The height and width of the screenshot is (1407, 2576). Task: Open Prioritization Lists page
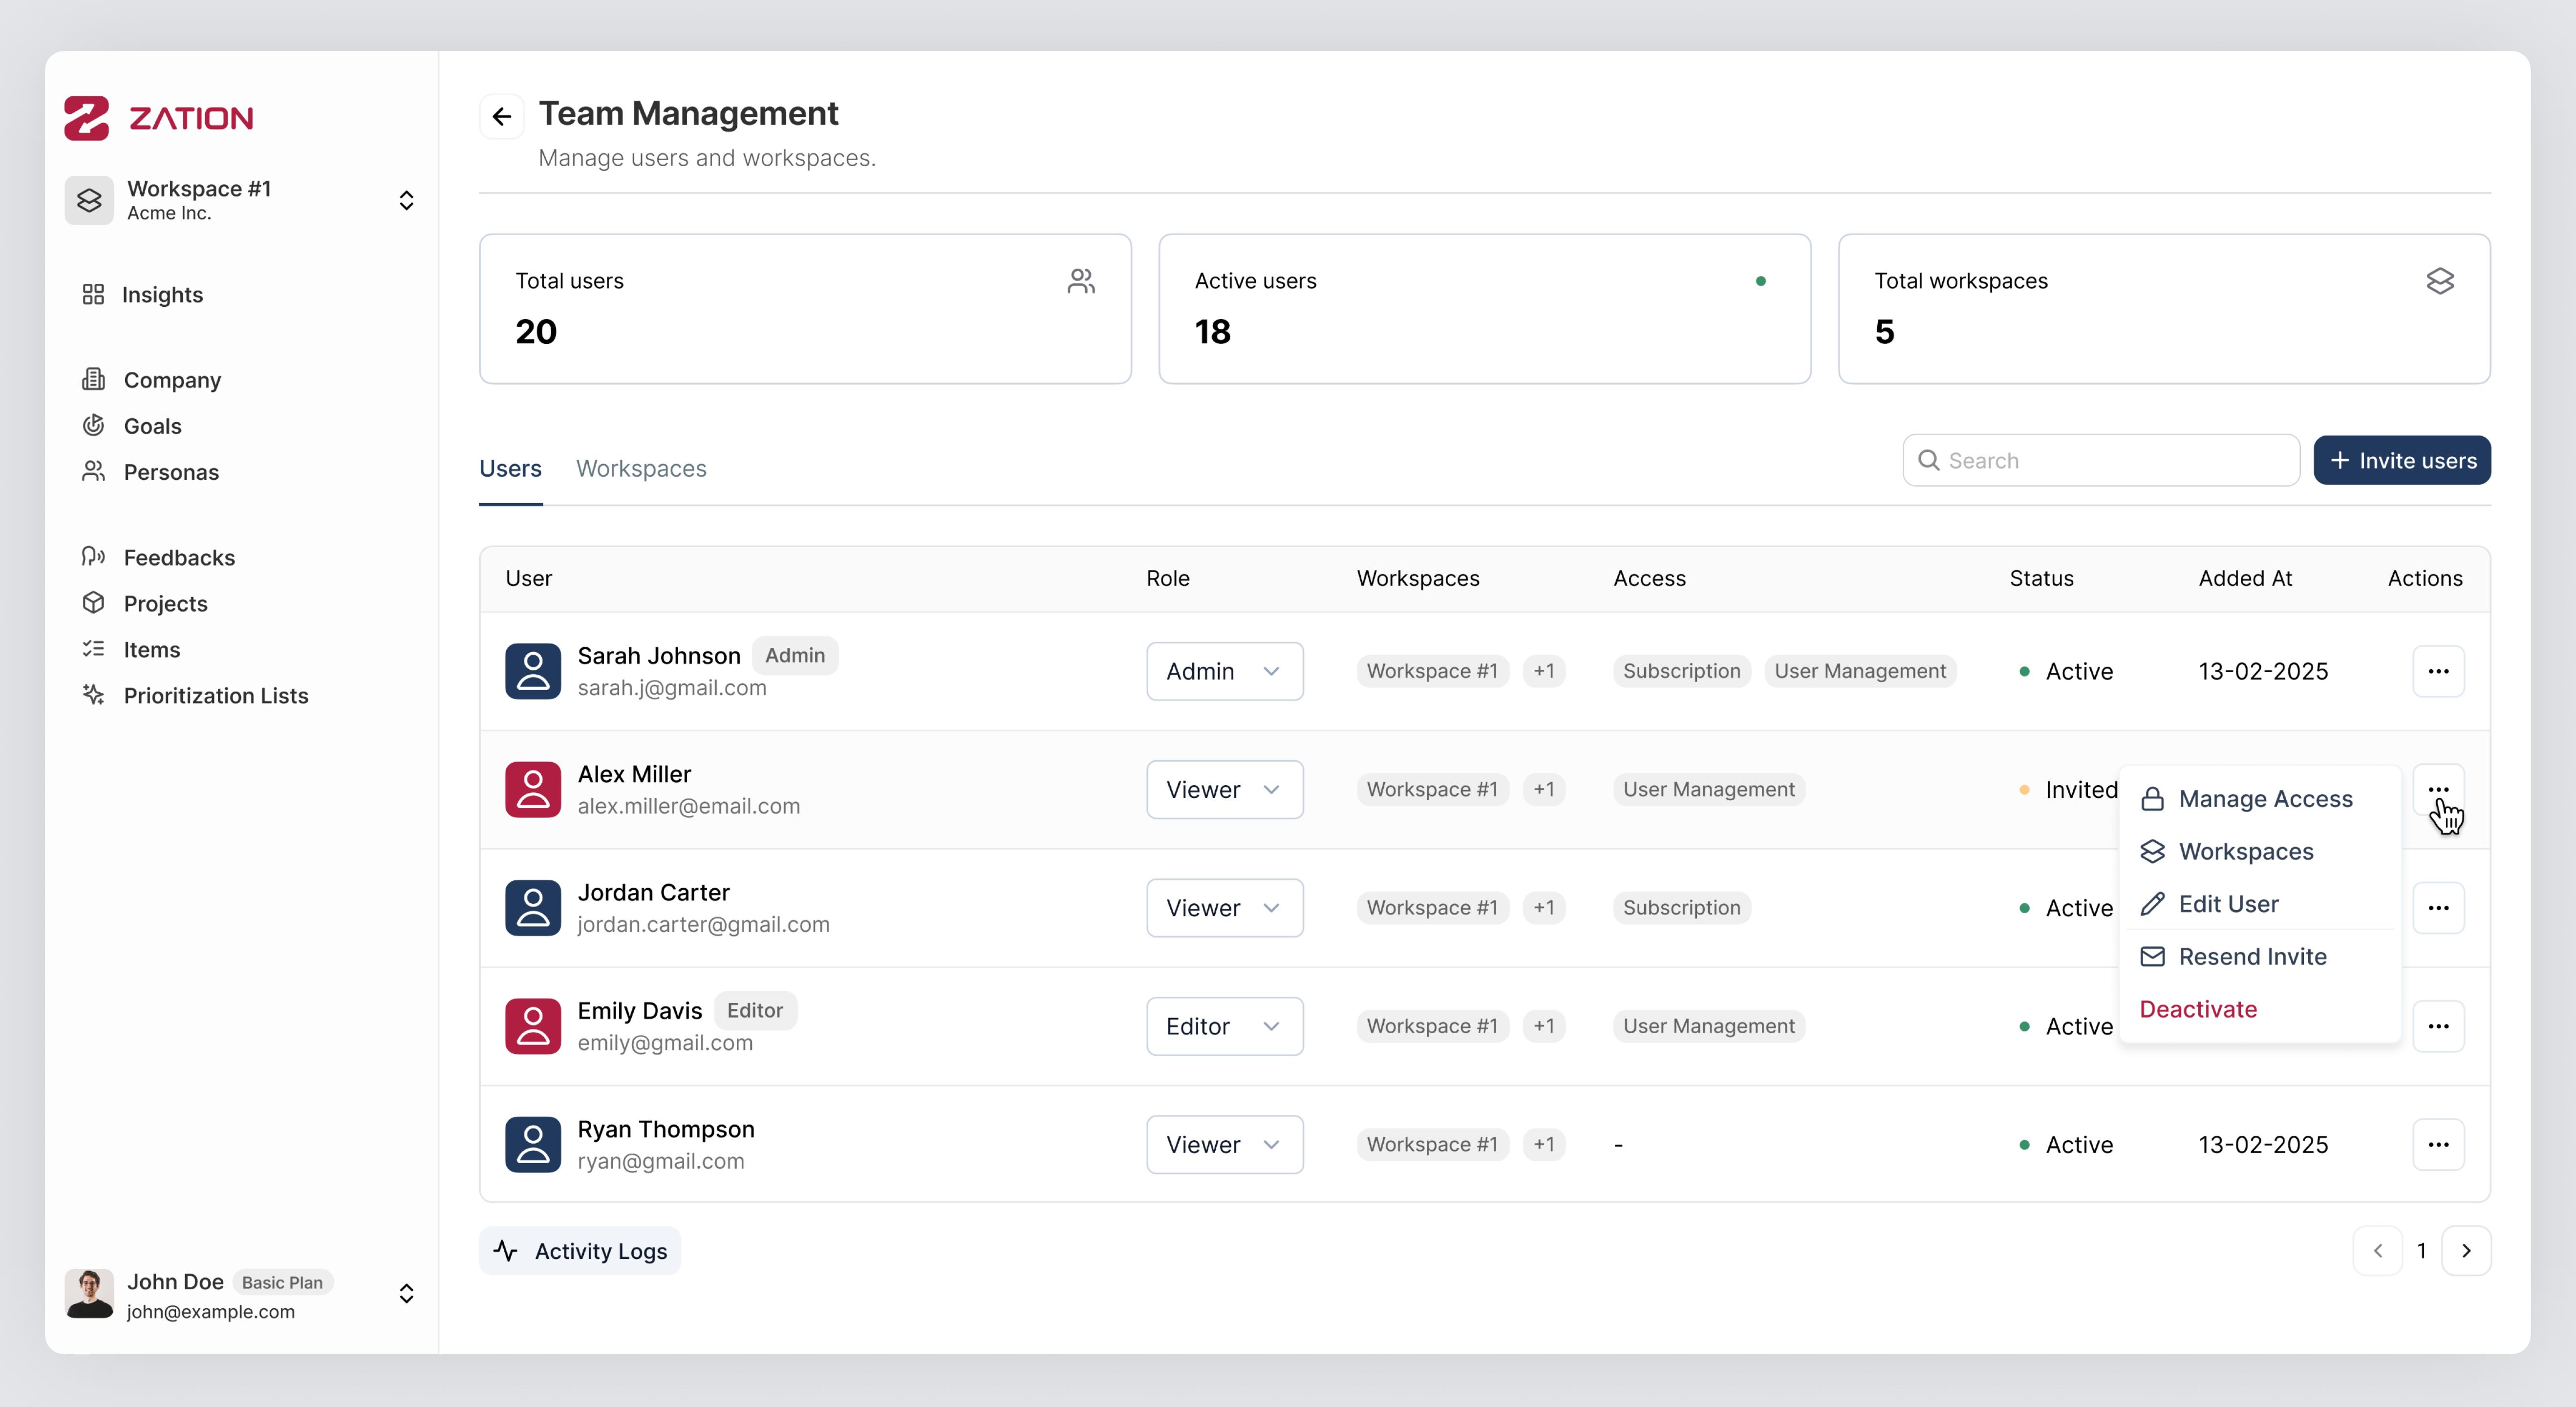[215, 695]
